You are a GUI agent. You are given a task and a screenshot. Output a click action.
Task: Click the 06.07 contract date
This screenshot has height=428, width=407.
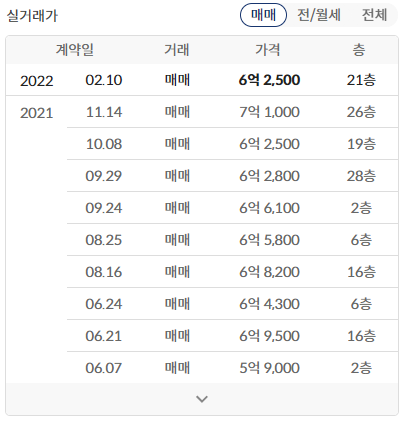pos(104,368)
